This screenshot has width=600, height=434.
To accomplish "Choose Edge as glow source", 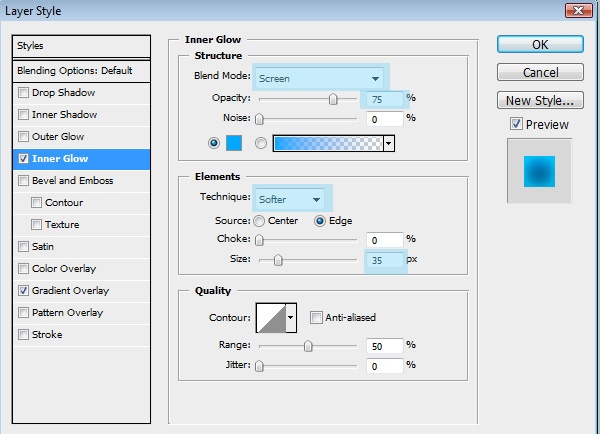I will tap(320, 221).
